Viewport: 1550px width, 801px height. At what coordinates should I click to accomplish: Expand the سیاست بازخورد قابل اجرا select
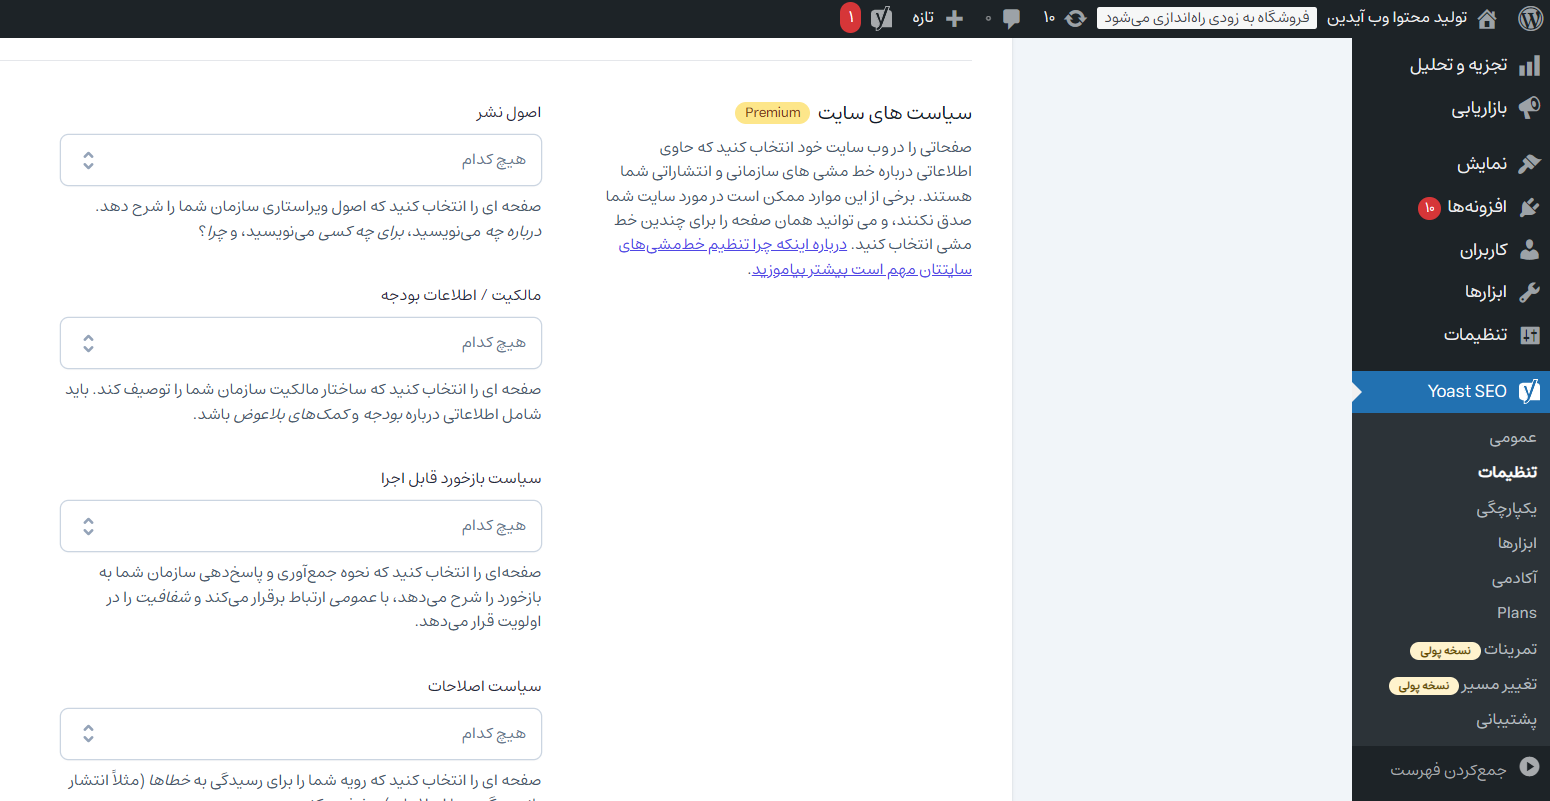[x=300, y=526]
